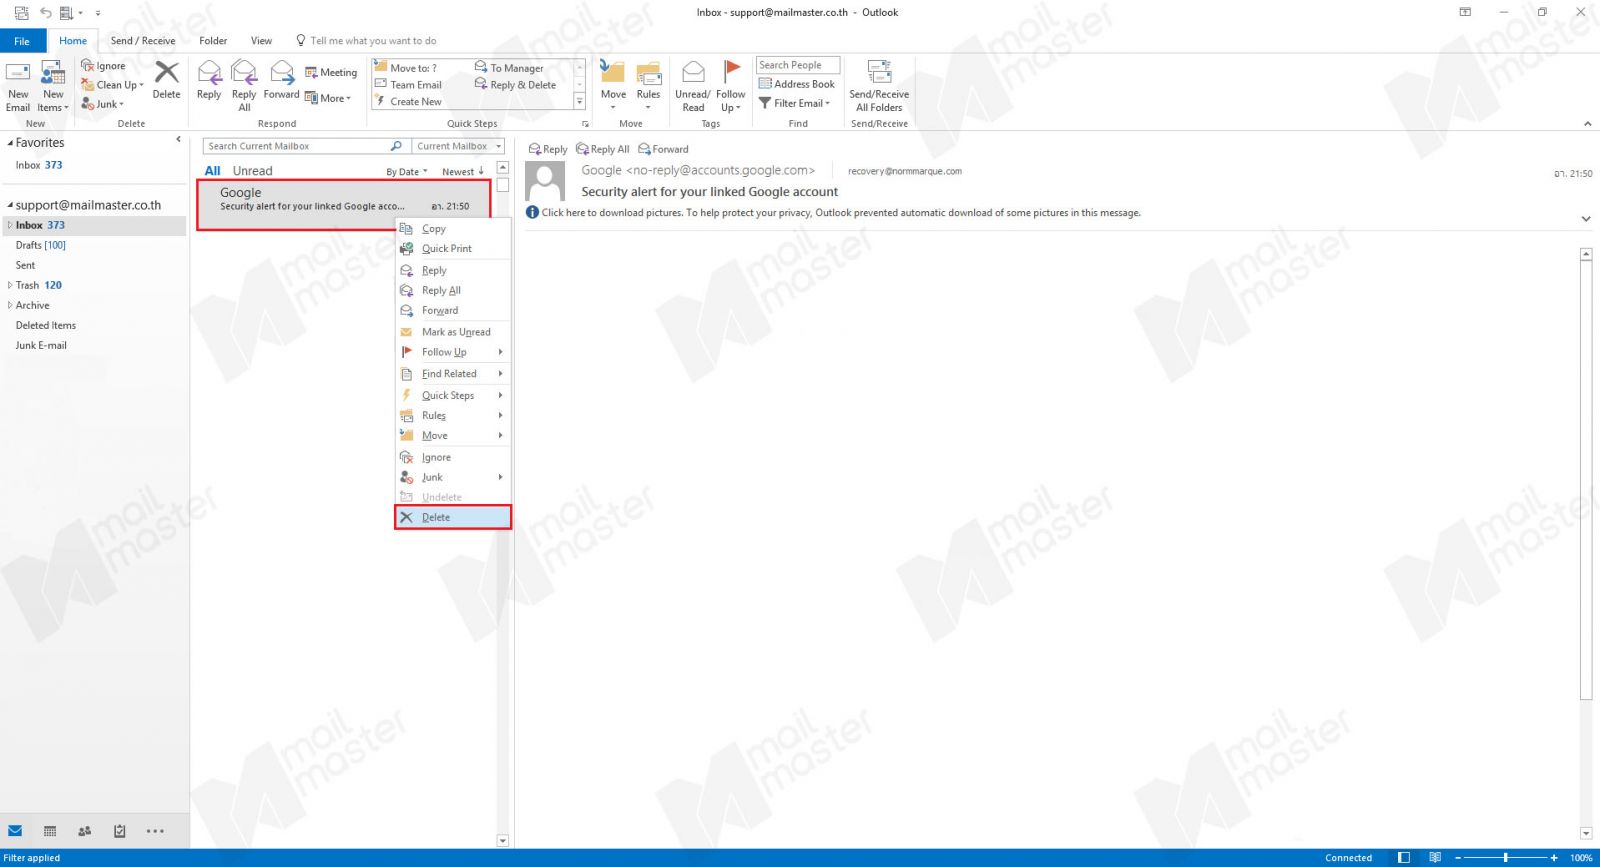Viewport: 1600px width, 867px height.
Task: Choose Quick Print from the context menu
Action: click(453, 249)
